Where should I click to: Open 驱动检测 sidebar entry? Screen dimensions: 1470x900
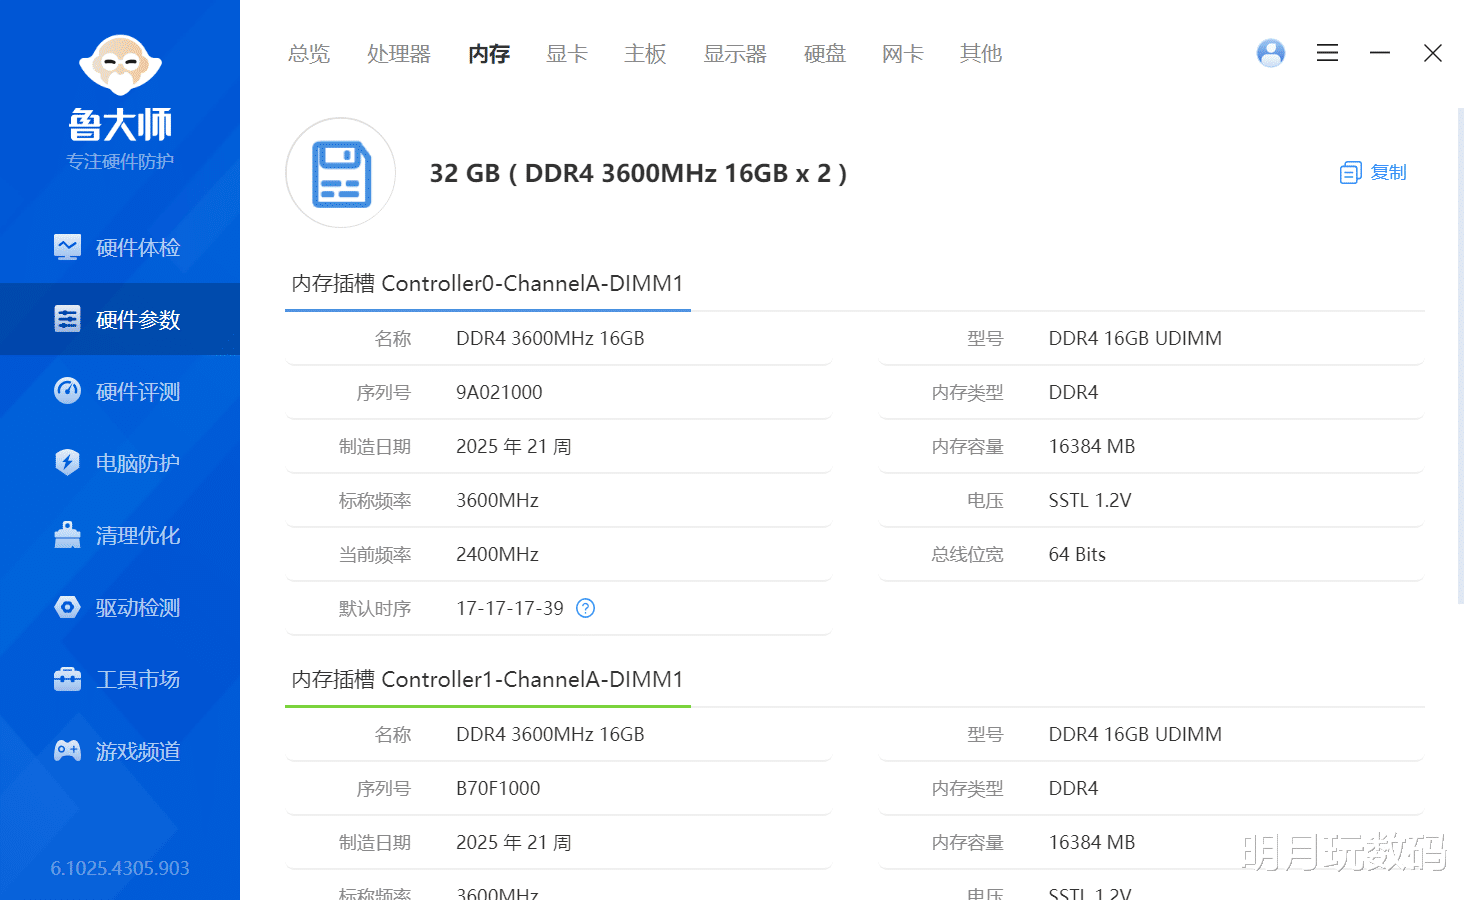click(138, 607)
